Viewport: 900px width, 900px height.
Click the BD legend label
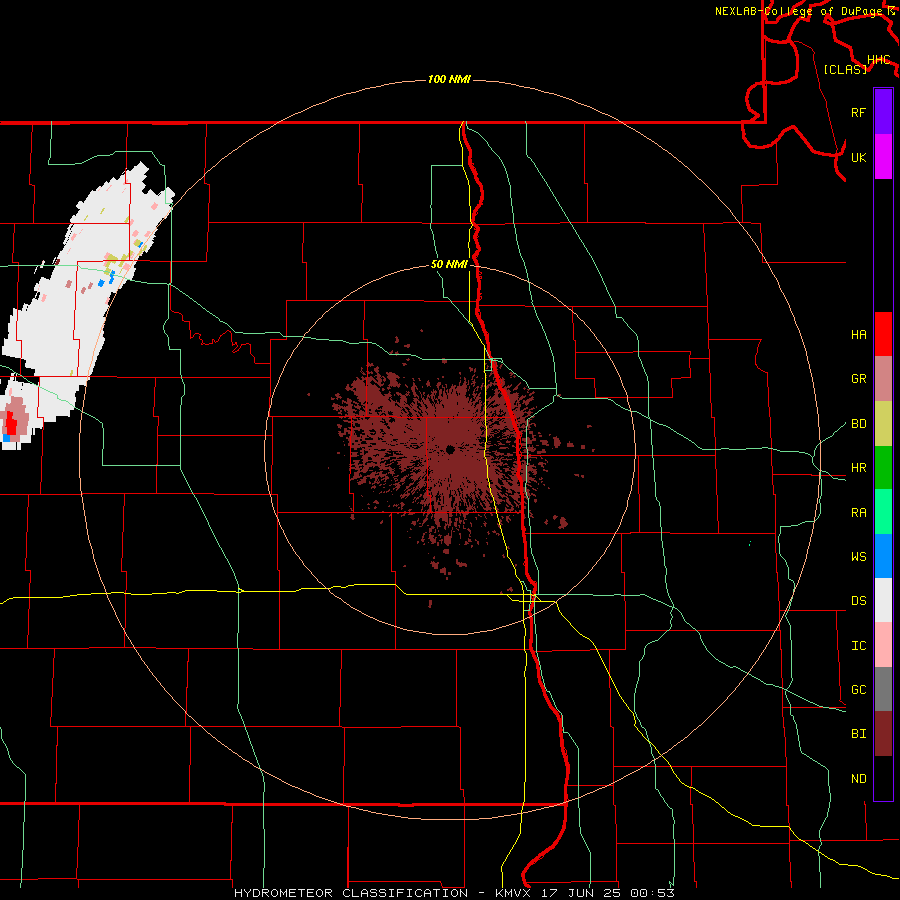858,424
